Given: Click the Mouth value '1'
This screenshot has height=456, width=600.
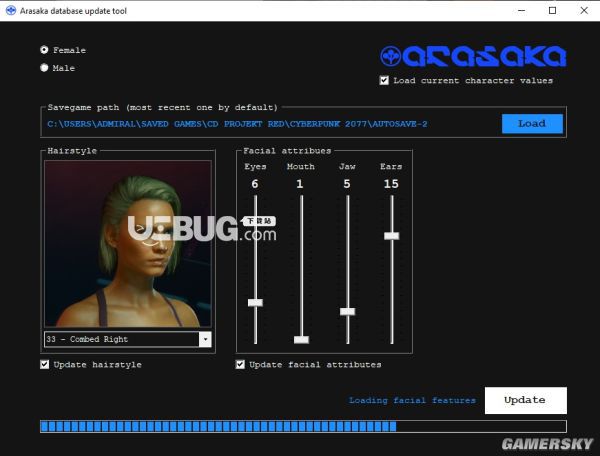Looking at the screenshot, I should tap(300, 184).
